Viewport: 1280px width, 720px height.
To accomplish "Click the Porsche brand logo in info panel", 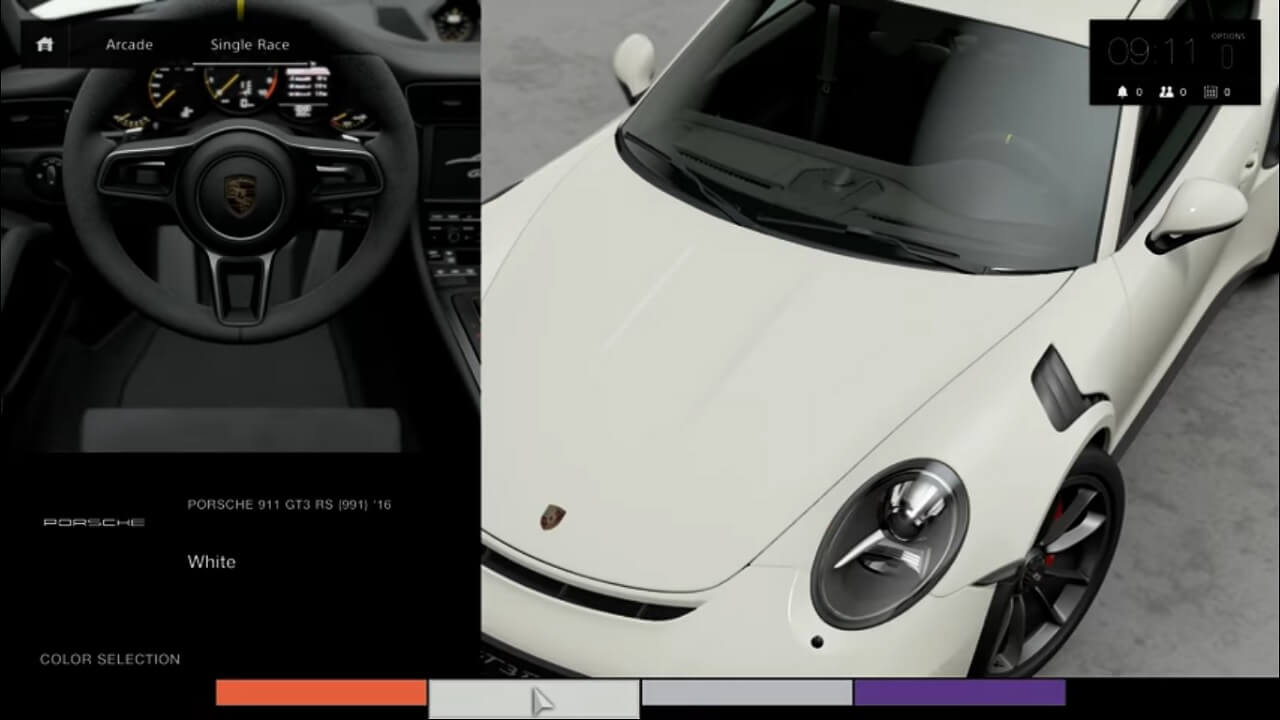I will [x=94, y=522].
